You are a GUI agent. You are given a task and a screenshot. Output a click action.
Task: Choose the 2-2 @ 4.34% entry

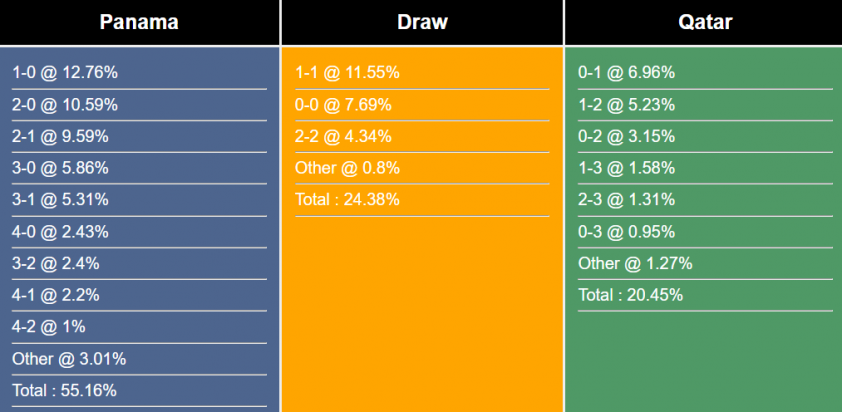(x=343, y=137)
